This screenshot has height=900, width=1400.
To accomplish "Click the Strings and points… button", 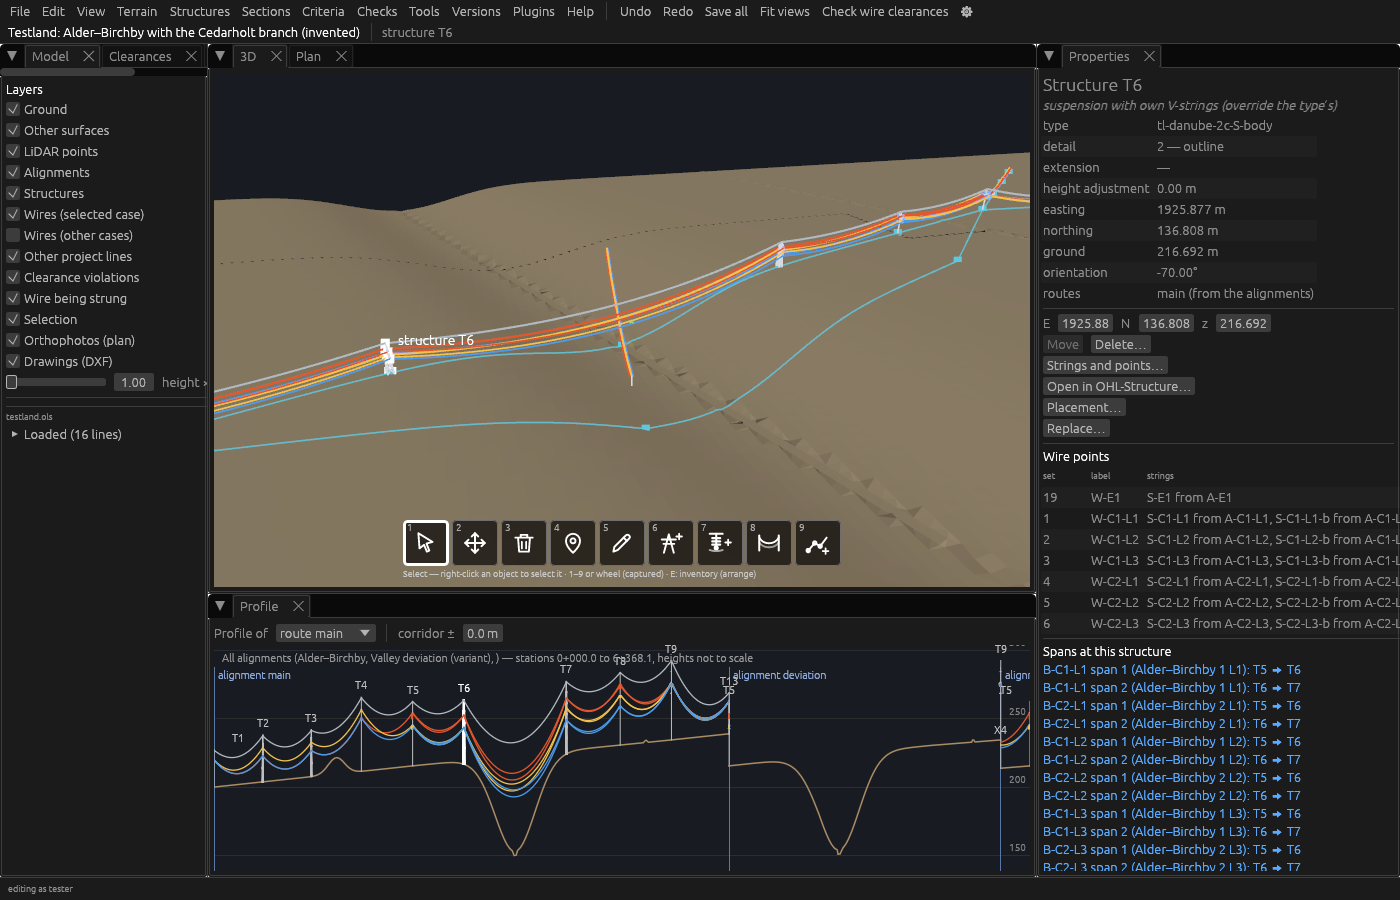I will [x=1104, y=366].
